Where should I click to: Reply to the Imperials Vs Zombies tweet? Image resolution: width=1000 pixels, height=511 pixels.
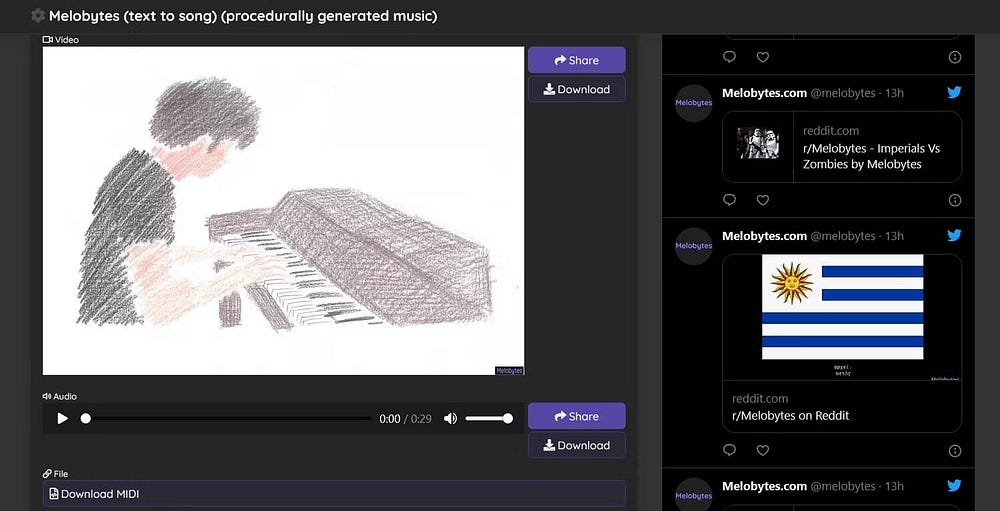tap(730, 200)
